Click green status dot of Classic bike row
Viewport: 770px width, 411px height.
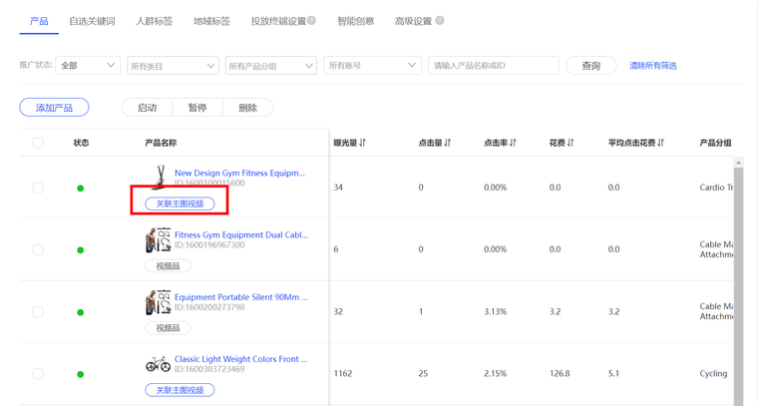[80, 374]
